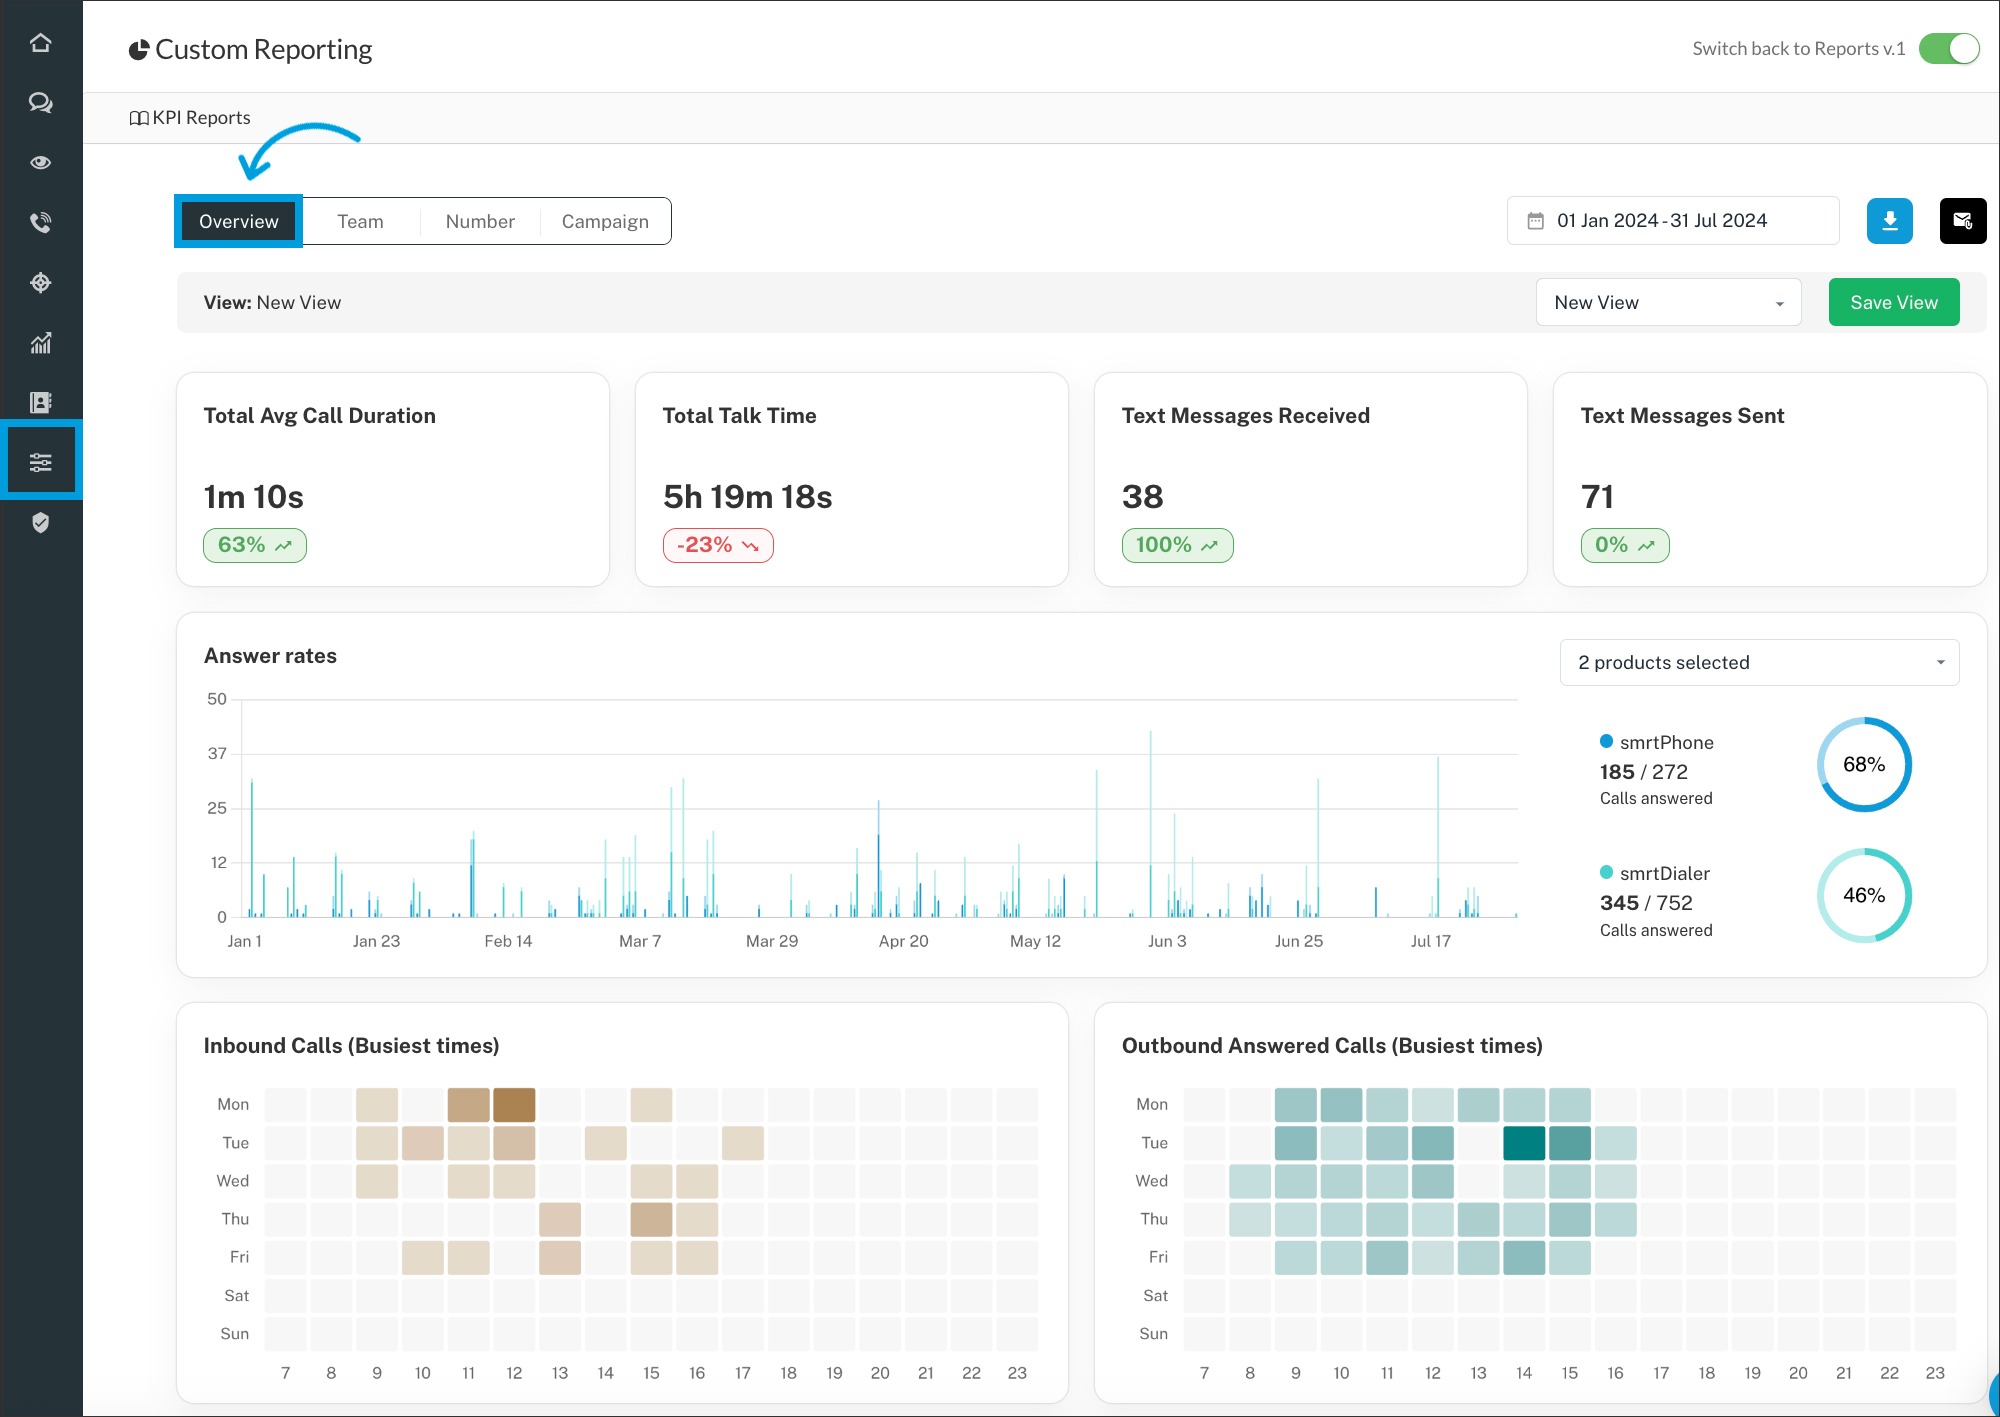Open the contacts book sidebar icon
2000x1417 pixels.
[x=40, y=402]
